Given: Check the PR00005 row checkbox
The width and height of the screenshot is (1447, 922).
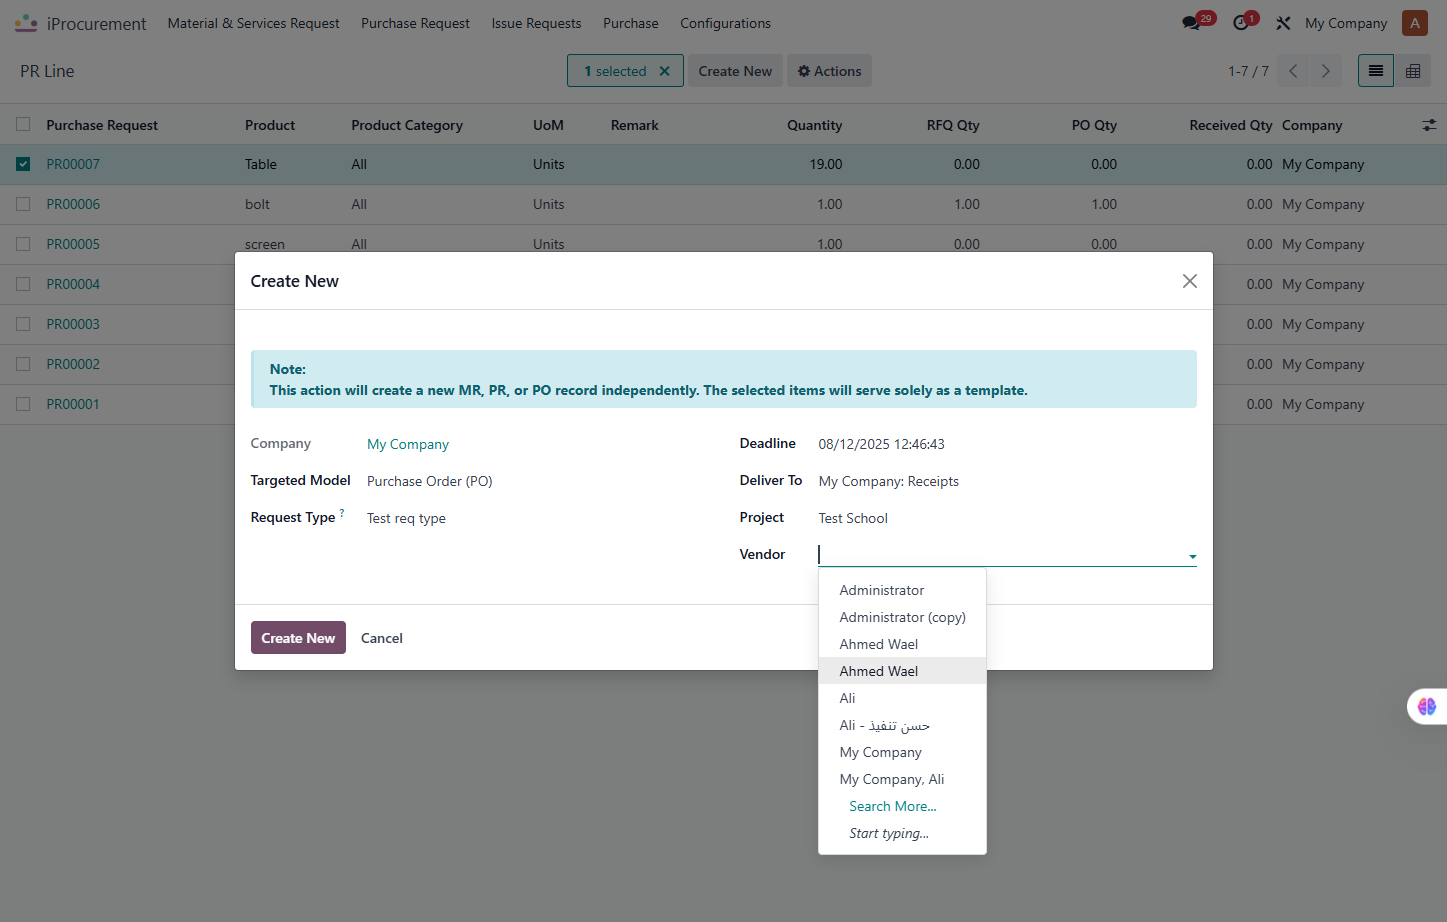Looking at the screenshot, I should [23, 244].
